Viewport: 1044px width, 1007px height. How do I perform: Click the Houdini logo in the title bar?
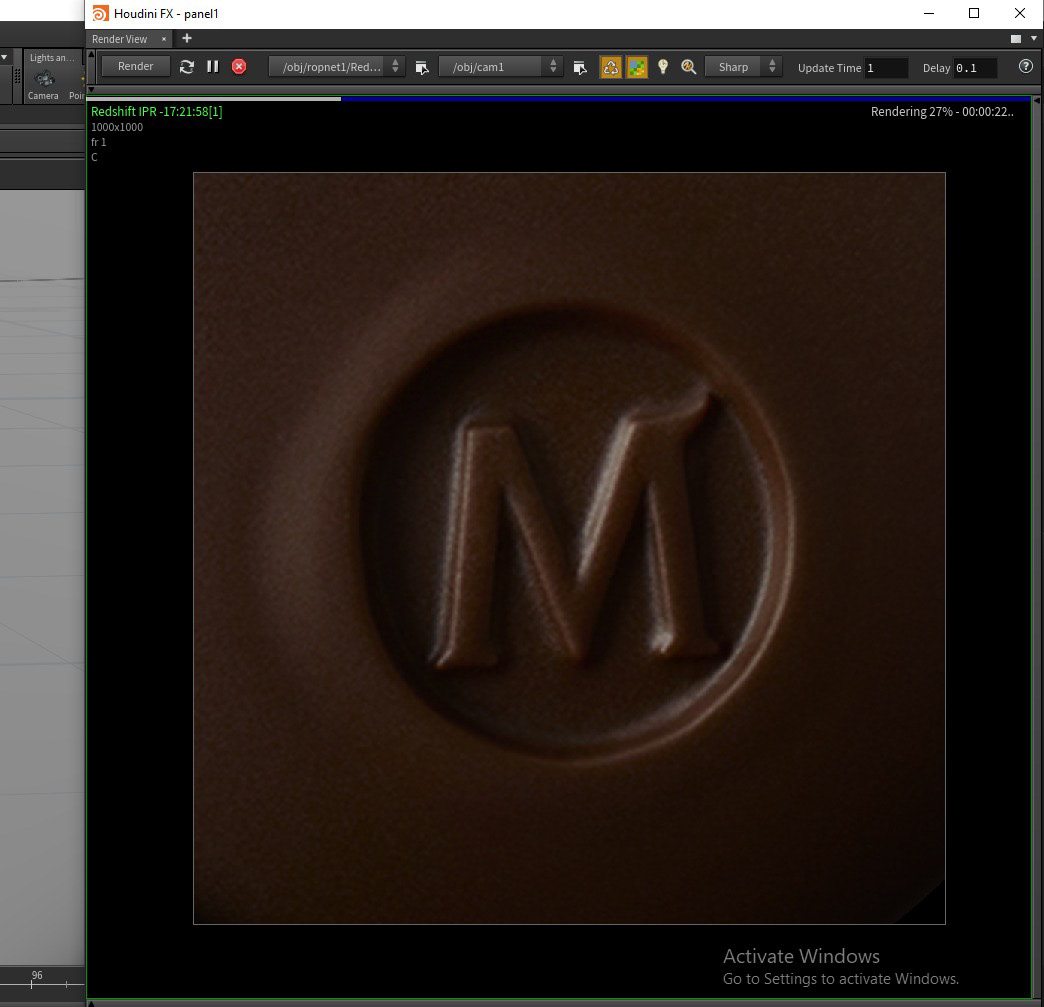(x=101, y=13)
